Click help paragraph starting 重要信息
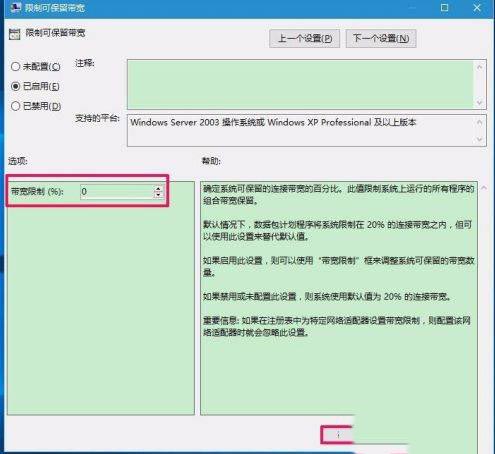Screen dimensions: 495x454 pyautogui.click(x=337, y=327)
